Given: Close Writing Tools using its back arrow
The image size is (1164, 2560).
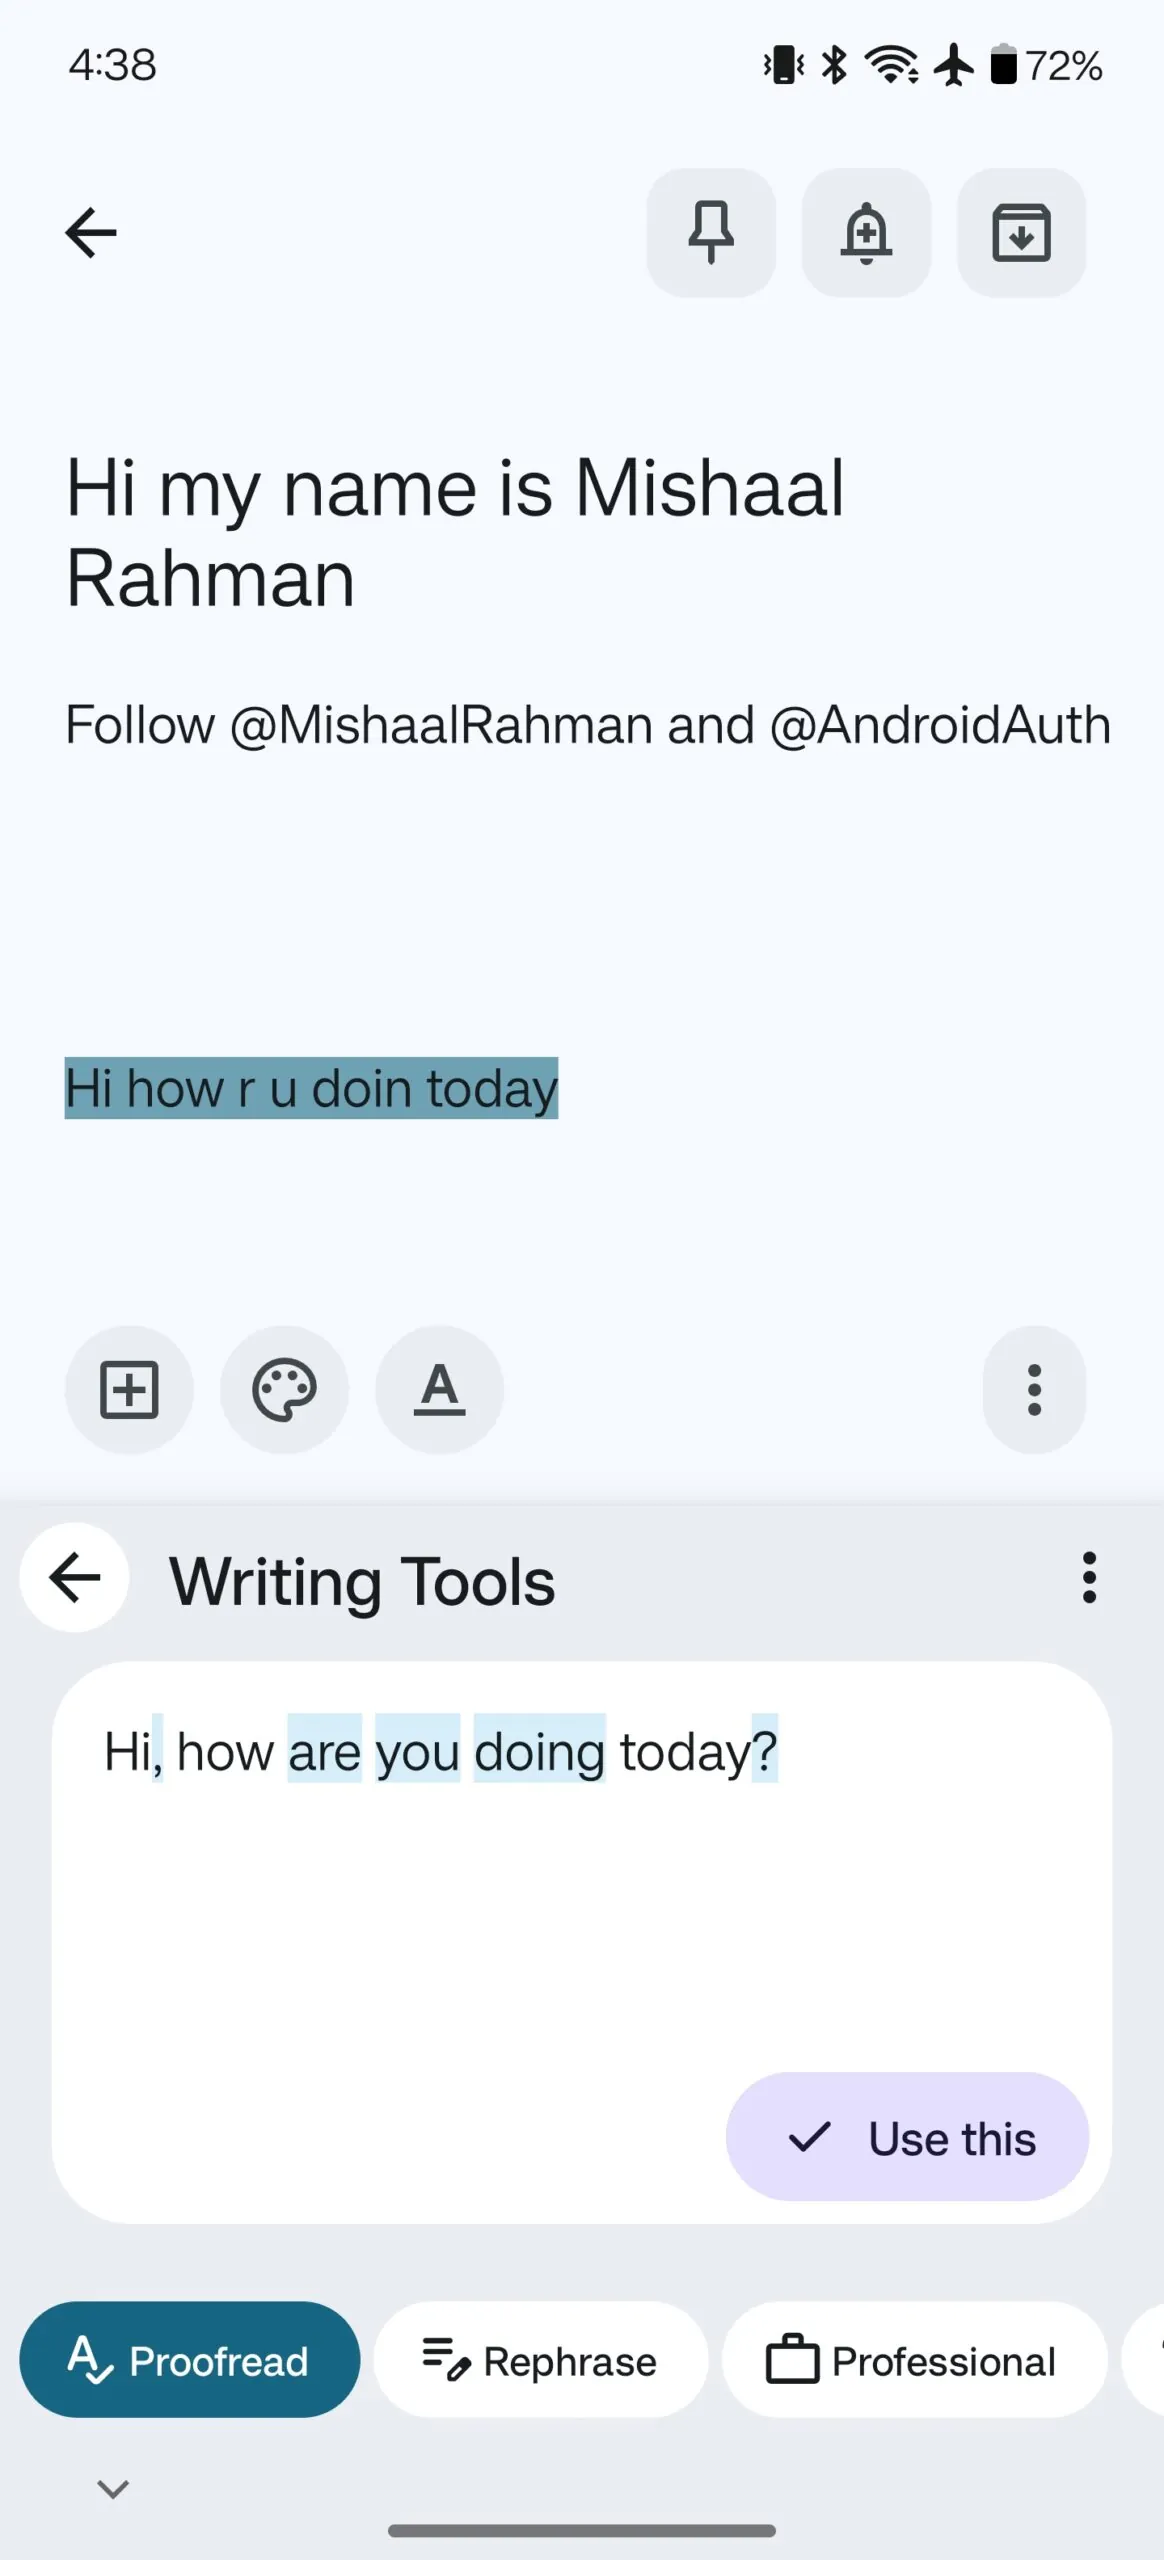Looking at the screenshot, I should [75, 1578].
